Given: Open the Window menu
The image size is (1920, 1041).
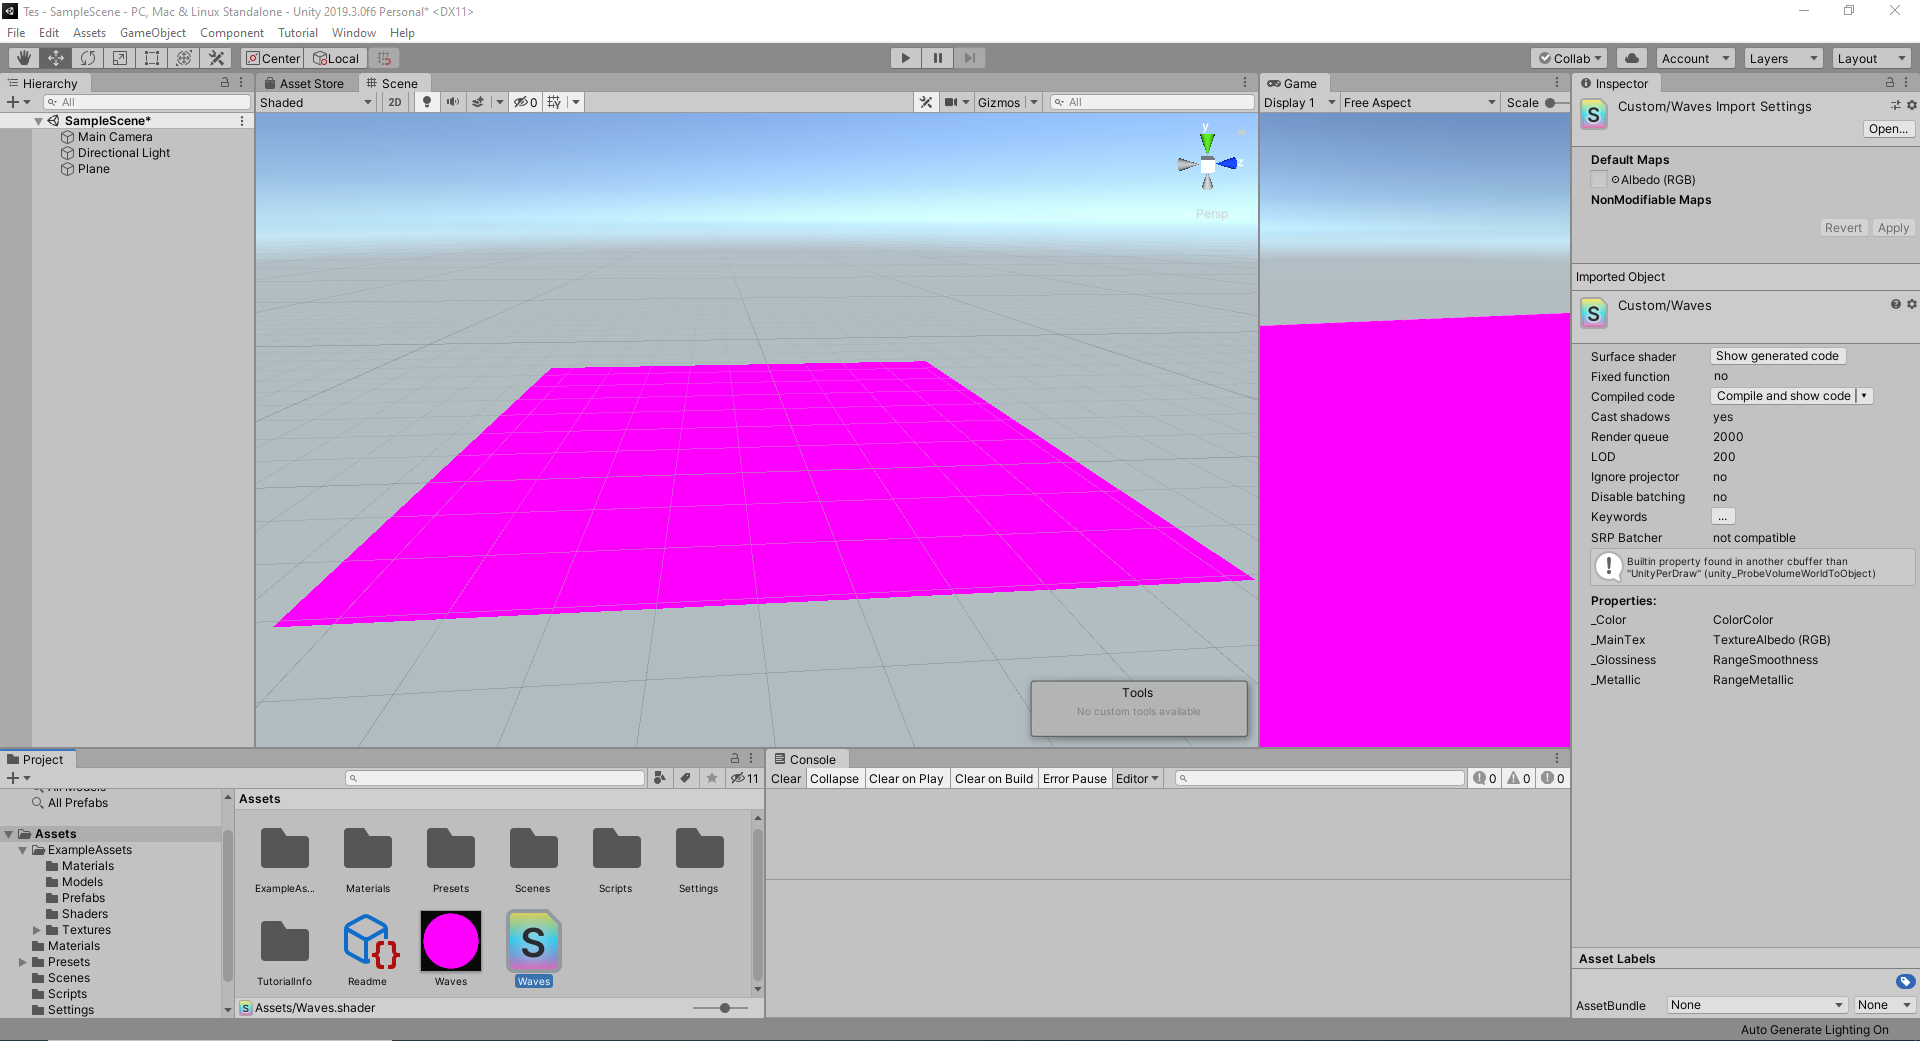Looking at the screenshot, I should 353,33.
